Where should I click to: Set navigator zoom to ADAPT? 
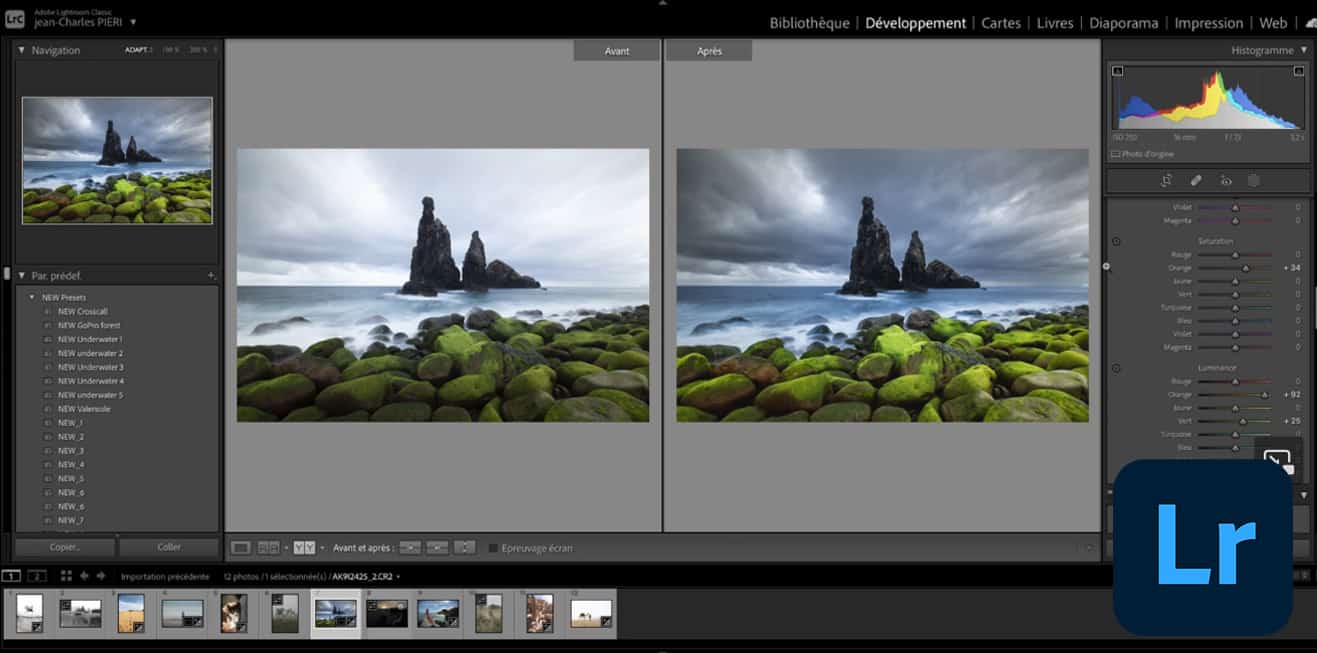tap(139, 50)
